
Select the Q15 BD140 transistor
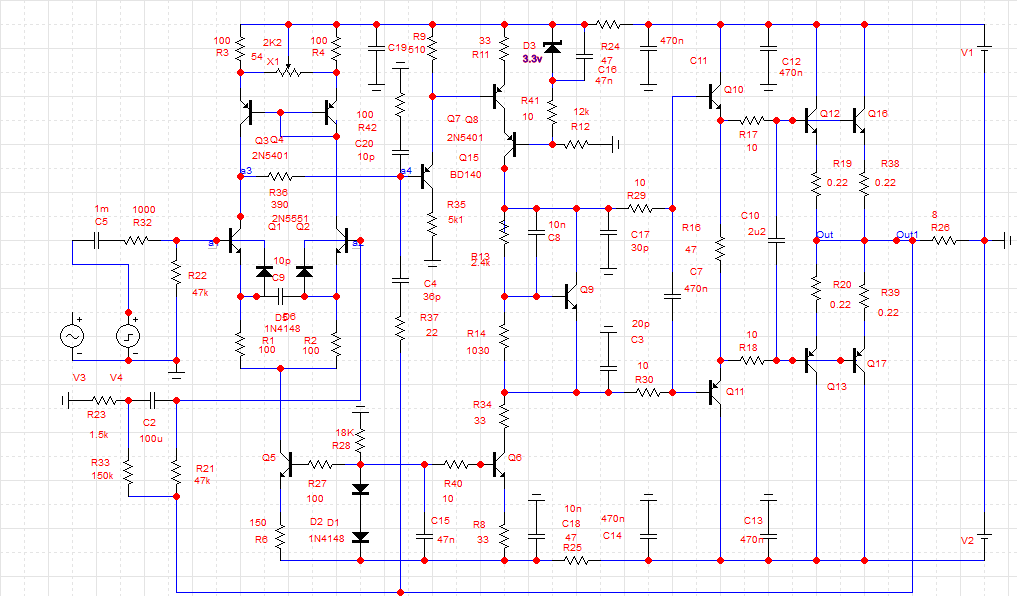click(x=427, y=176)
